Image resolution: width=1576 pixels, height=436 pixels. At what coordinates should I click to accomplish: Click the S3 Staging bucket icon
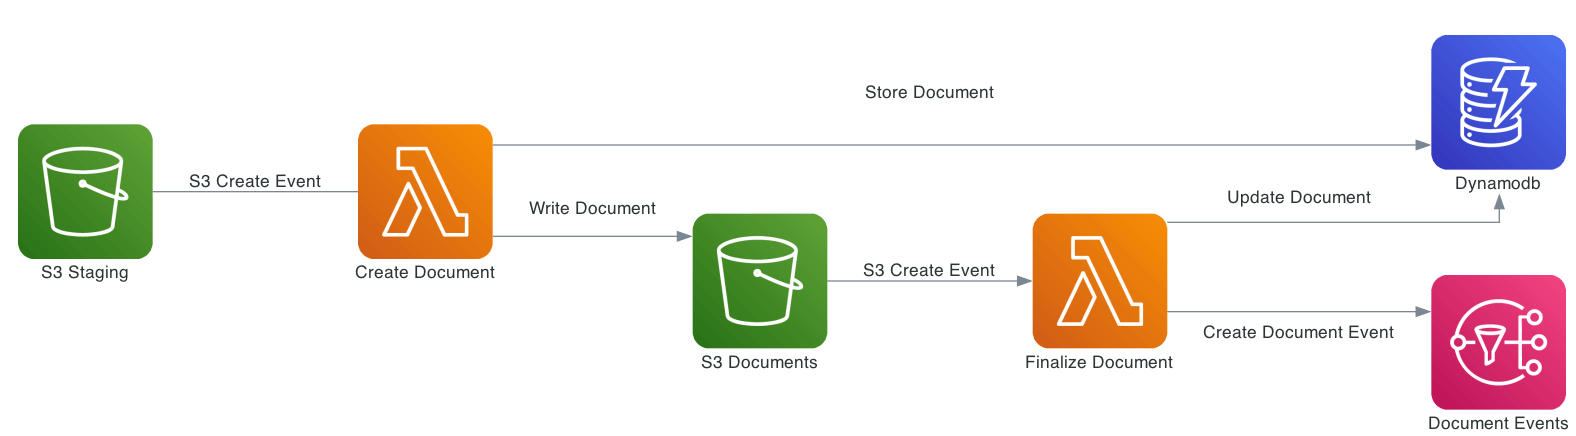(x=85, y=191)
